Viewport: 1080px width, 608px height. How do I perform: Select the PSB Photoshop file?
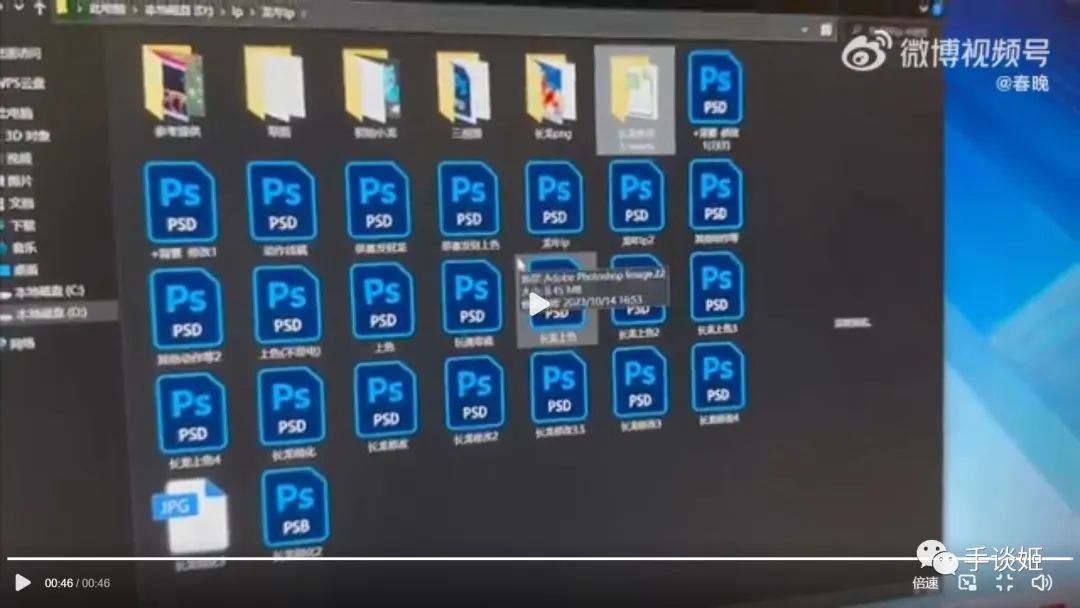click(295, 514)
